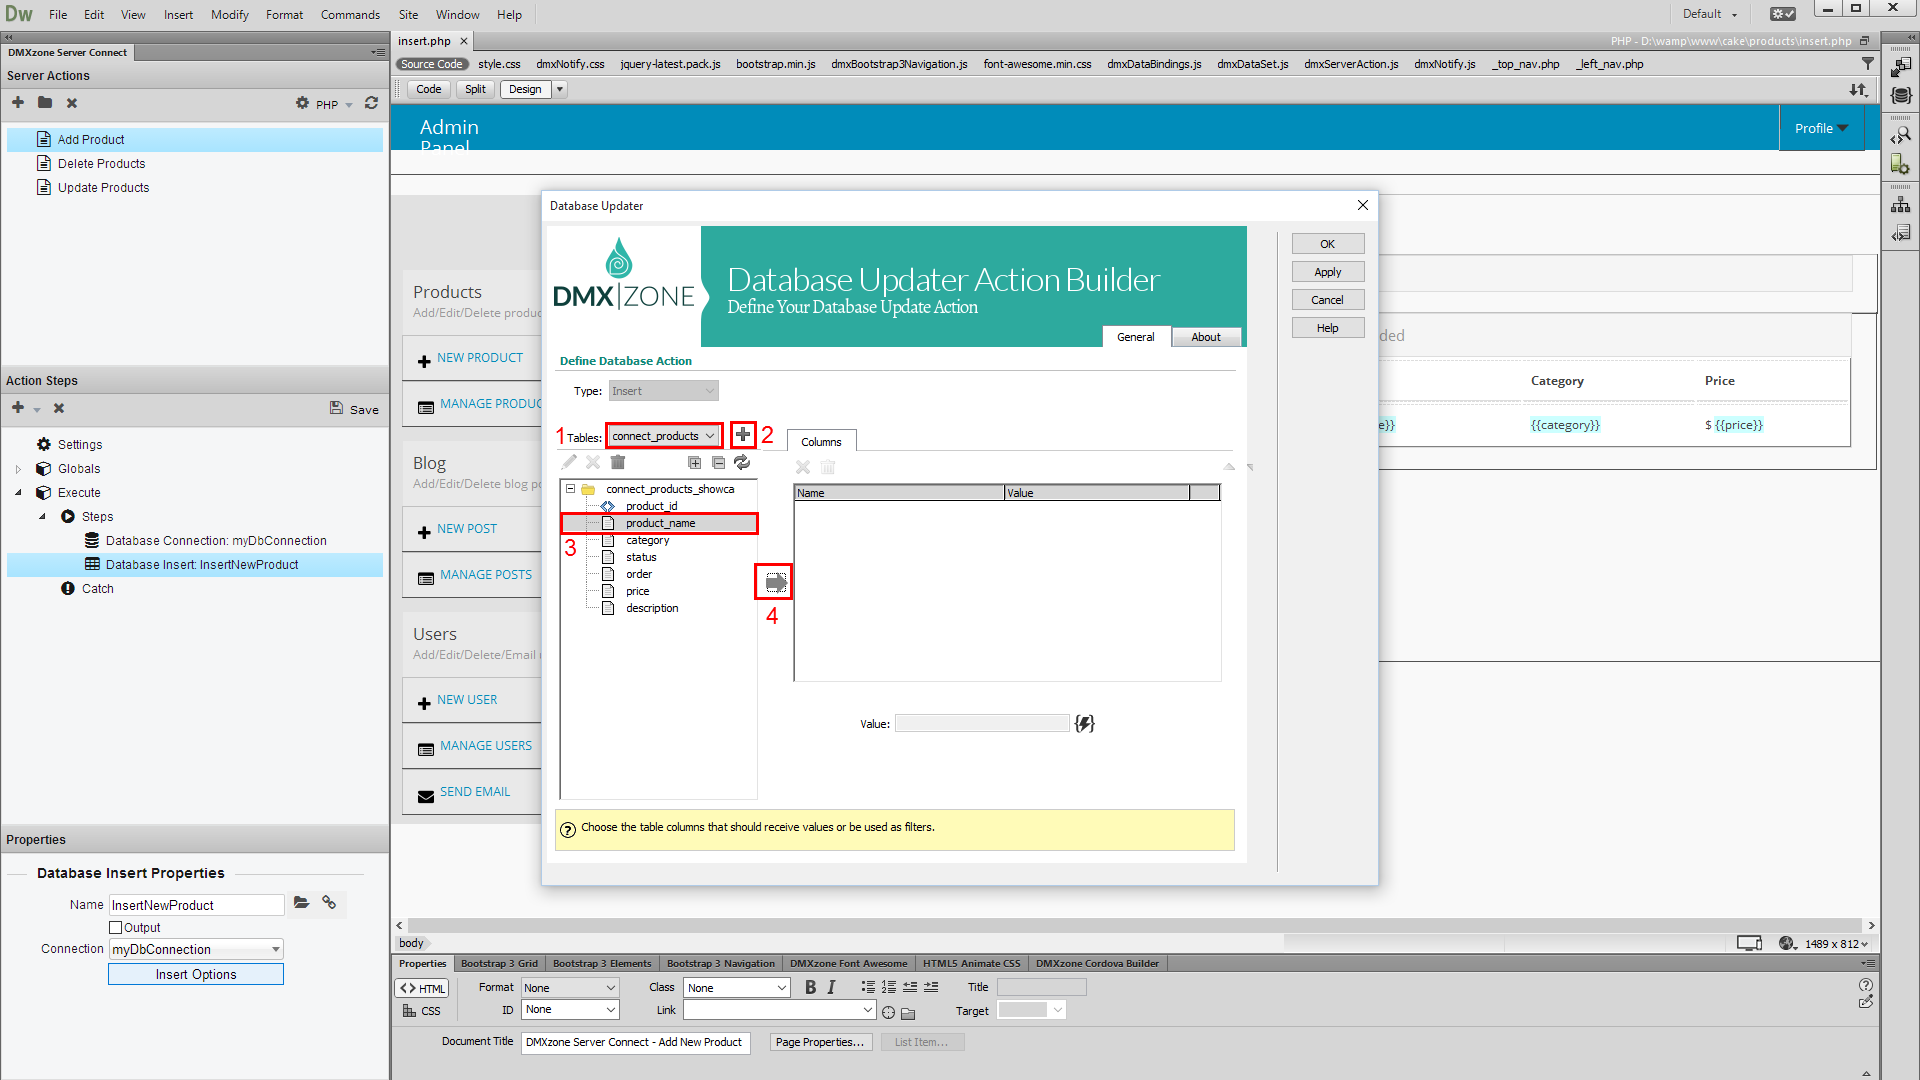Click OK in Database Updater dialog

pos(1327,244)
